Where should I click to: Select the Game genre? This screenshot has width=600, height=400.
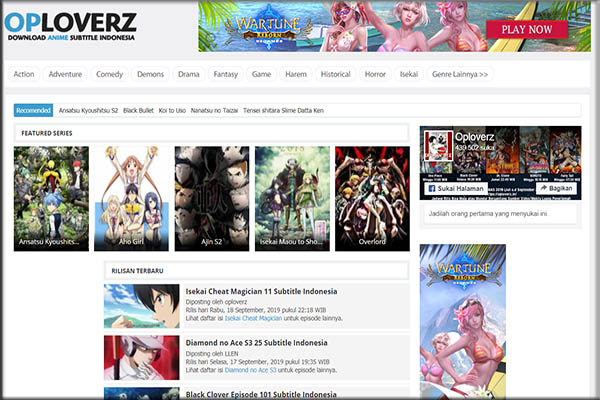(x=261, y=74)
